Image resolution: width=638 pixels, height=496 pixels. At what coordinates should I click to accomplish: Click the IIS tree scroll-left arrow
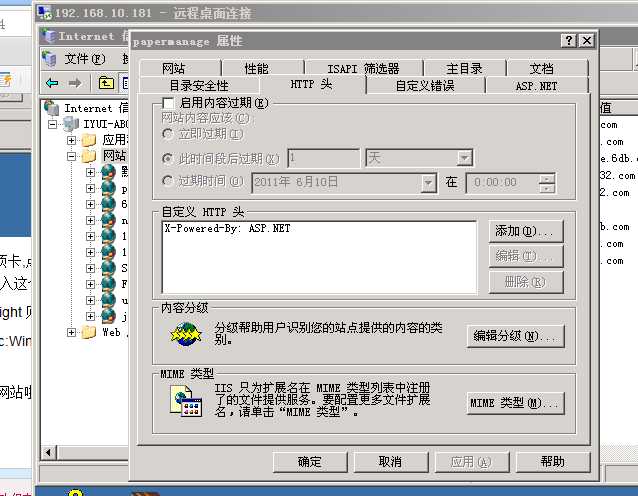pos(49,452)
